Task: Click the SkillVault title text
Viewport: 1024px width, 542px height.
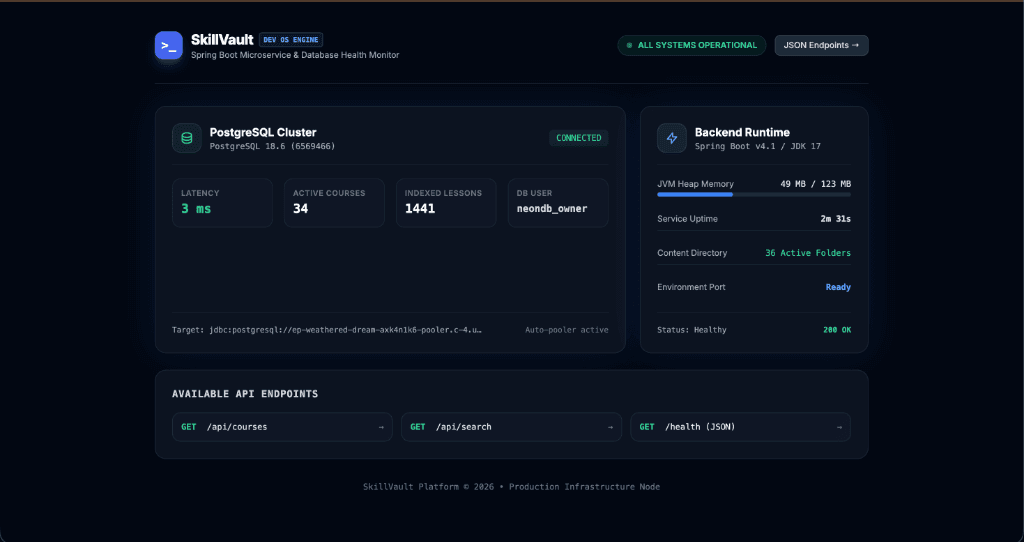Action: click(x=222, y=40)
